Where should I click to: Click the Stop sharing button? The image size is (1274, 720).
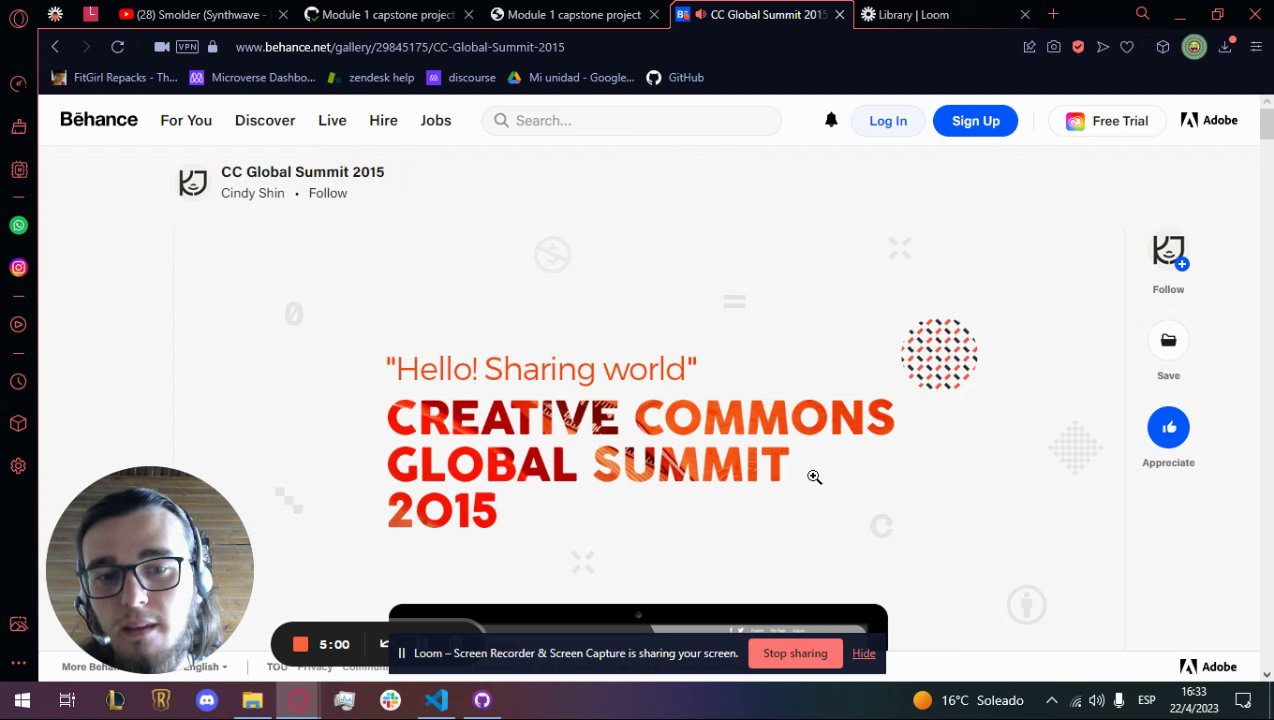click(795, 653)
